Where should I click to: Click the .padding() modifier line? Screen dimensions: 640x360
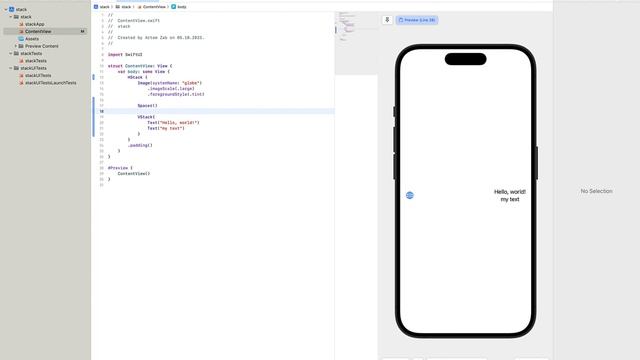[x=140, y=145]
